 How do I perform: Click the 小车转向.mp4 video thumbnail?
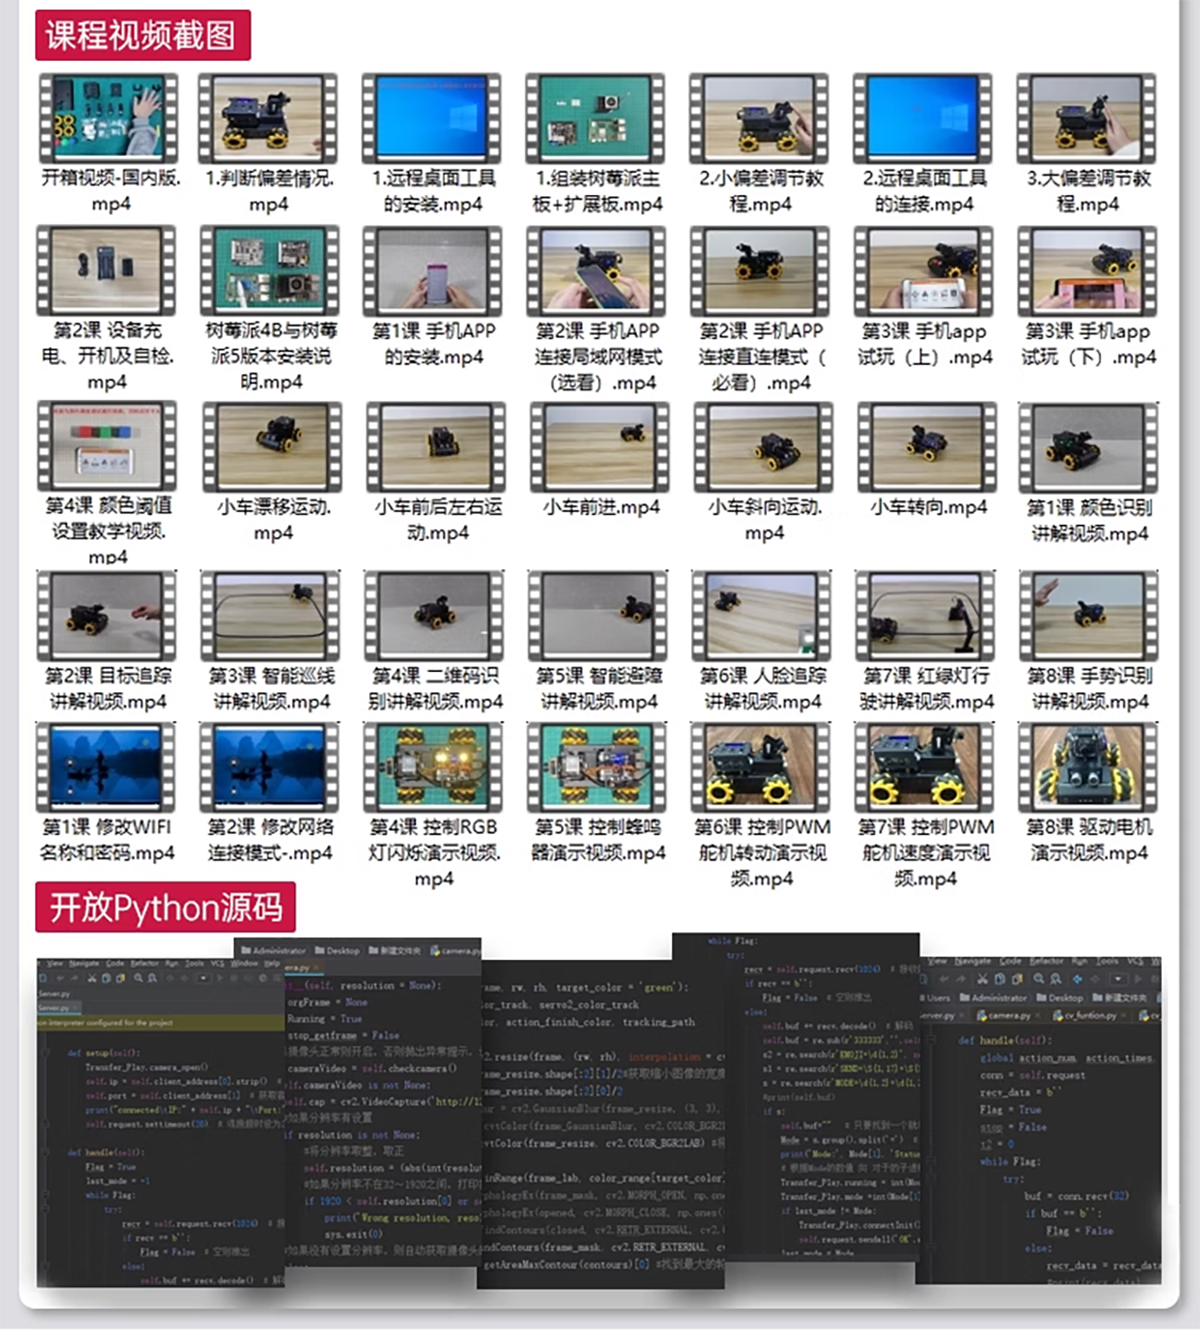926,447
